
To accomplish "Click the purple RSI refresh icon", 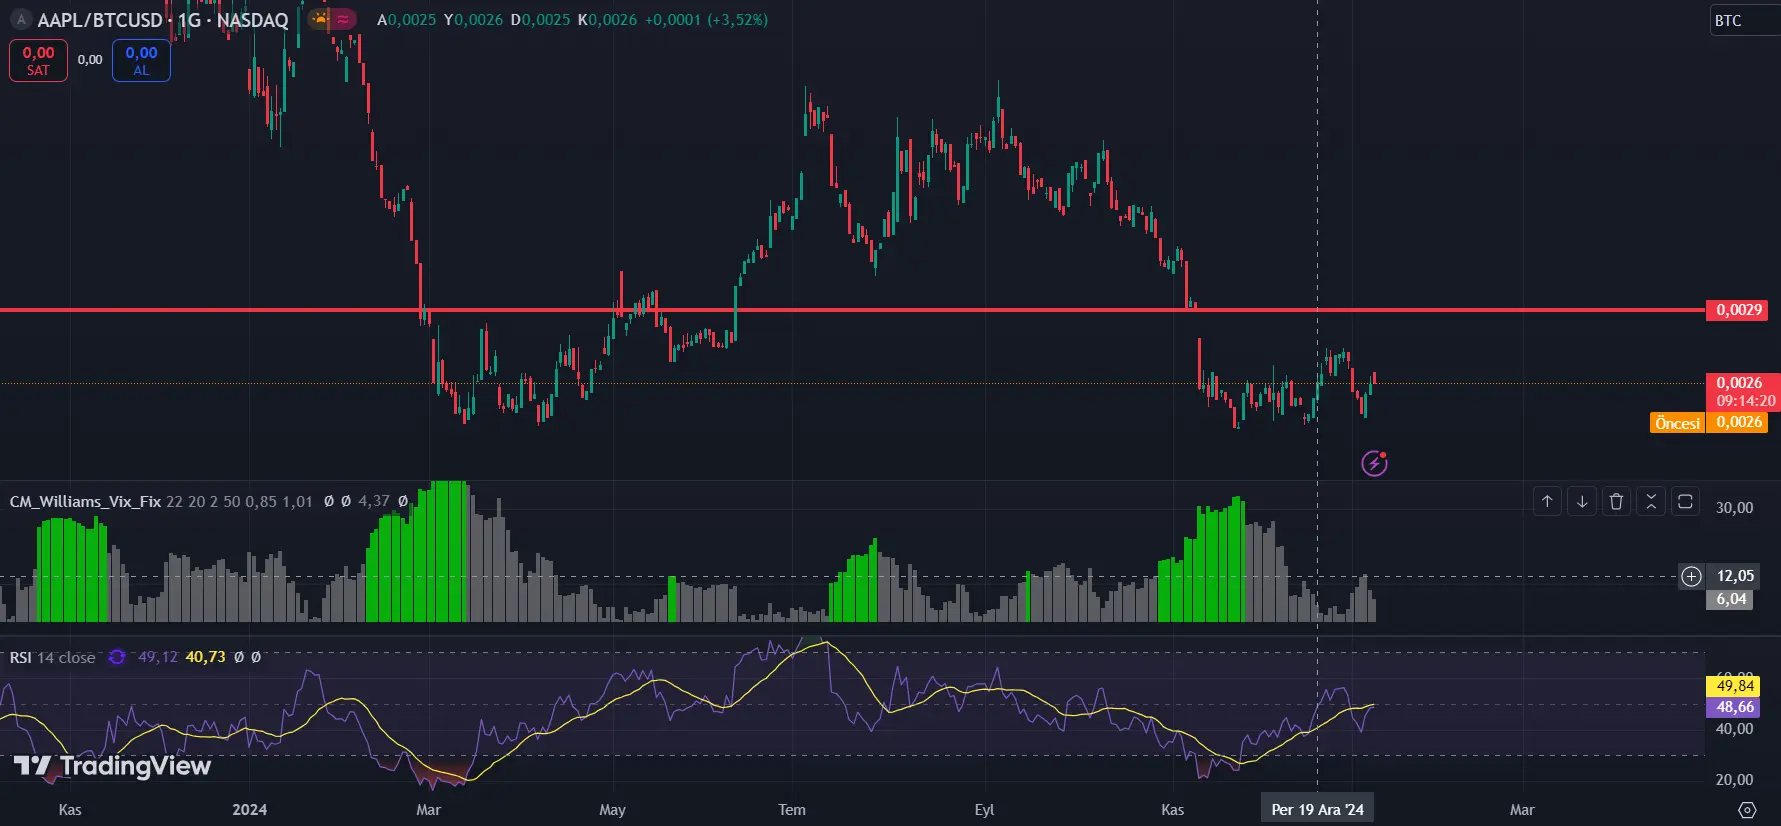I will [x=117, y=657].
